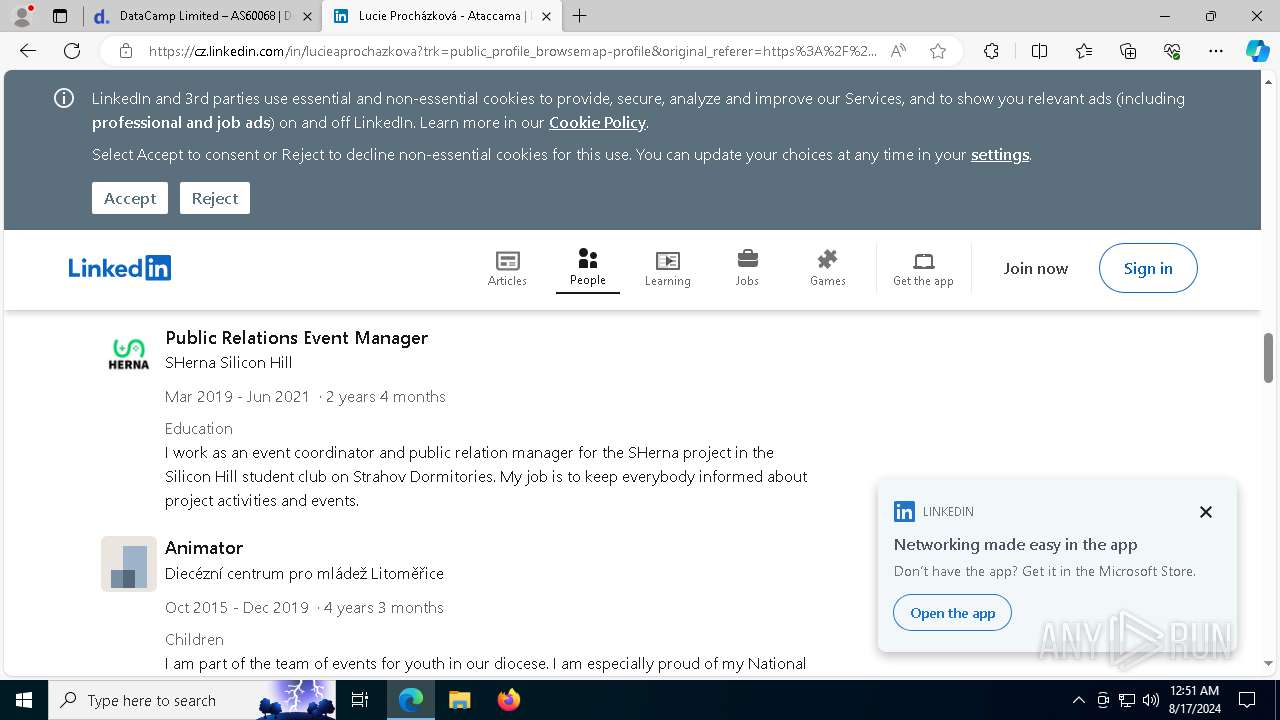Viewport: 1280px width, 720px height.
Task: Click the Animator job title
Action: (x=204, y=548)
